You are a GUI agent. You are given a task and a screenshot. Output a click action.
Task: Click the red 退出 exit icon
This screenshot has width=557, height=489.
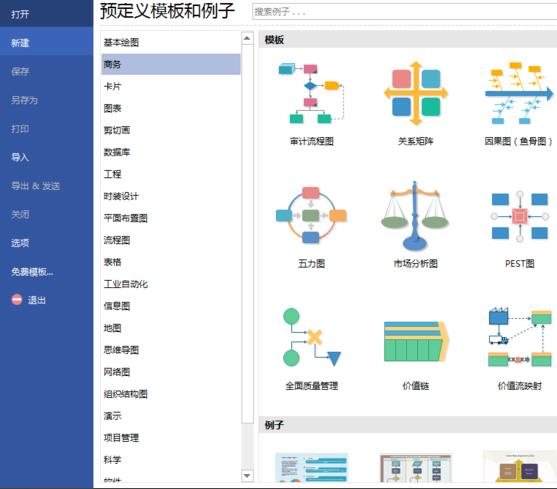pyautogui.click(x=17, y=300)
